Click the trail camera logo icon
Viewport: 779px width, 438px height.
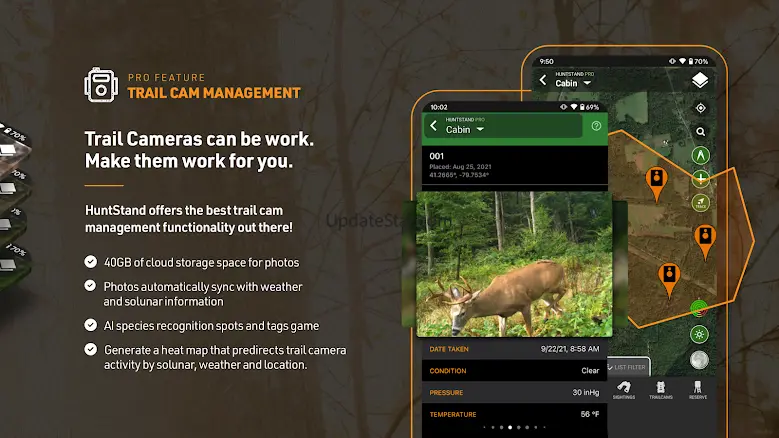[x=101, y=85]
